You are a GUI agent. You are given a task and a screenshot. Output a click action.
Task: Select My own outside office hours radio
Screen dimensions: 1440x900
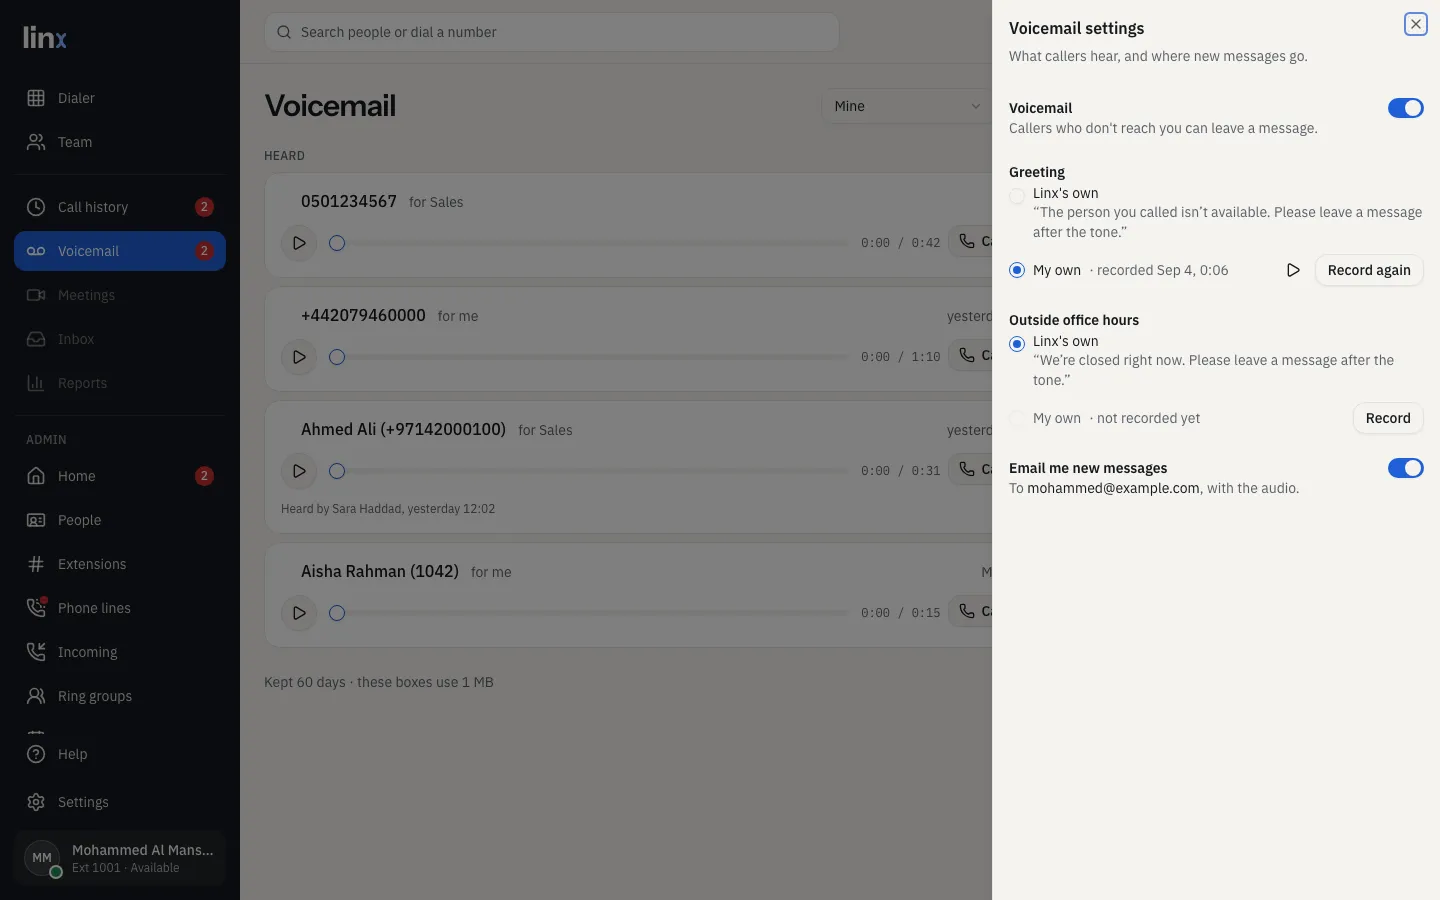click(x=1017, y=418)
